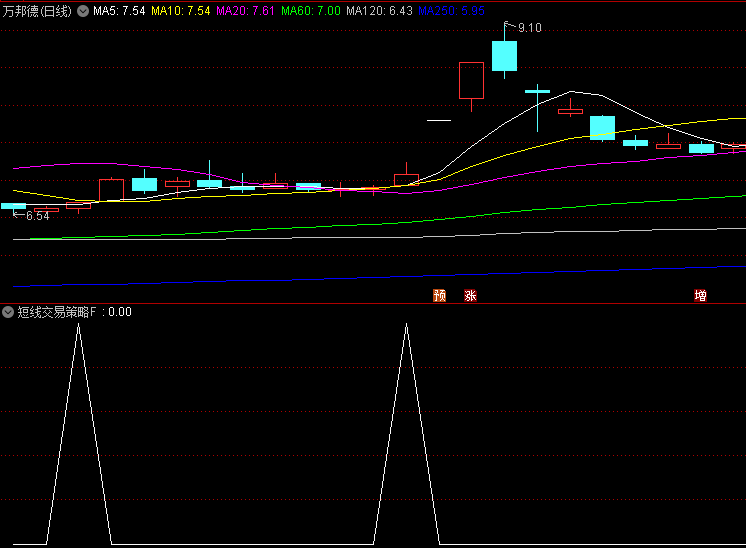Click the 增 event marker icon
This screenshot has height=548, width=746.
[700, 296]
